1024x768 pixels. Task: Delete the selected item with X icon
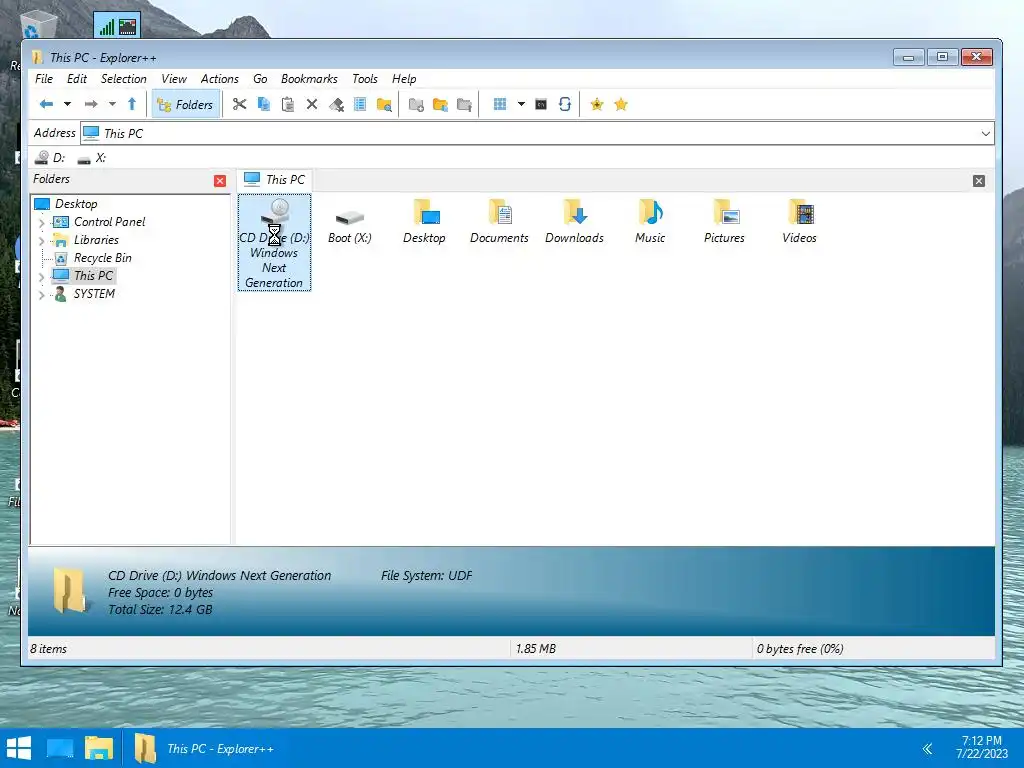coord(312,104)
